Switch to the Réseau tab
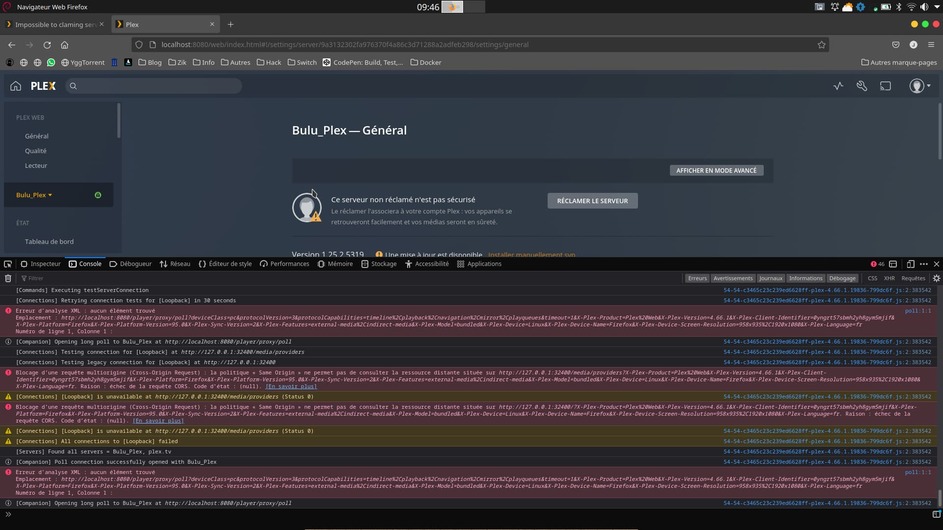Screen dimensions: 943x530 175,263
